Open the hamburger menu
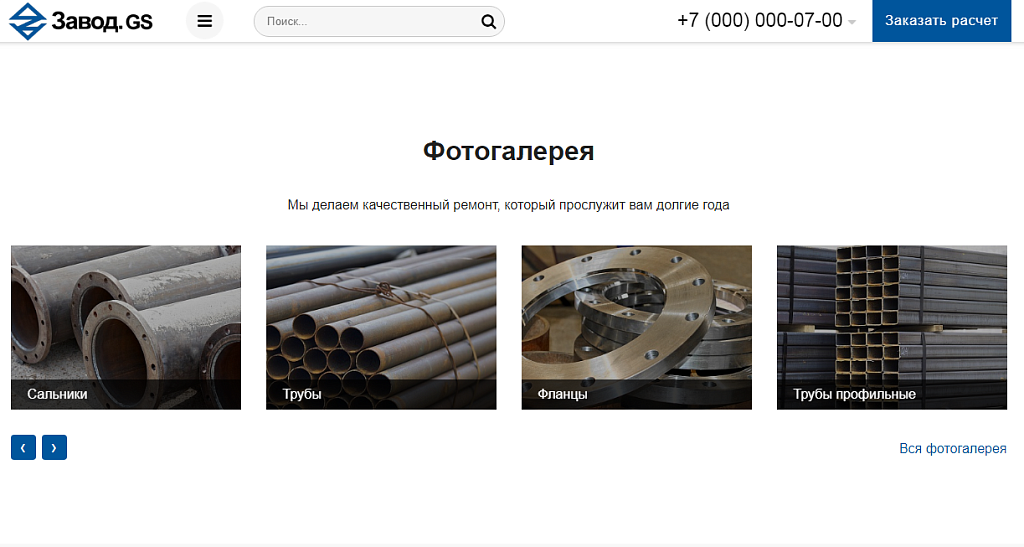Screen dimensions: 1024x547 (204, 21)
